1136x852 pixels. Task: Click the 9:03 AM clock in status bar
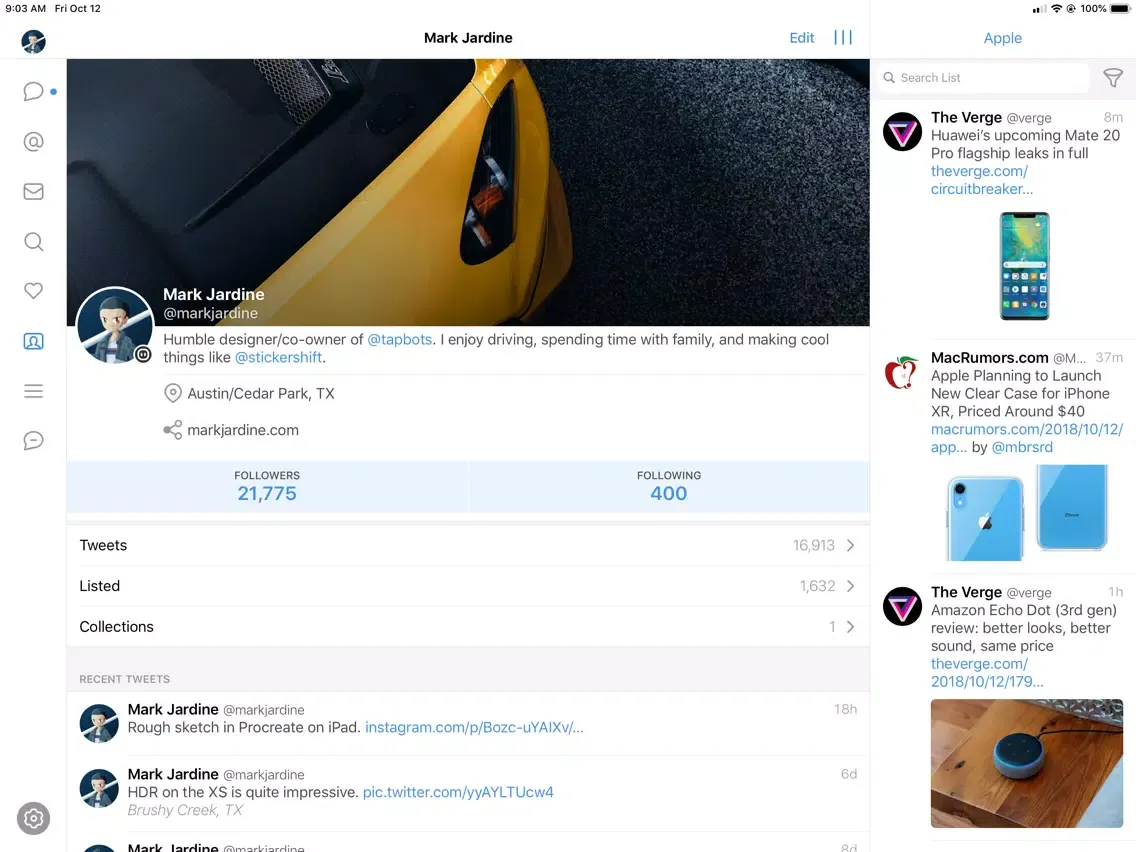click(x=25, y=9)
